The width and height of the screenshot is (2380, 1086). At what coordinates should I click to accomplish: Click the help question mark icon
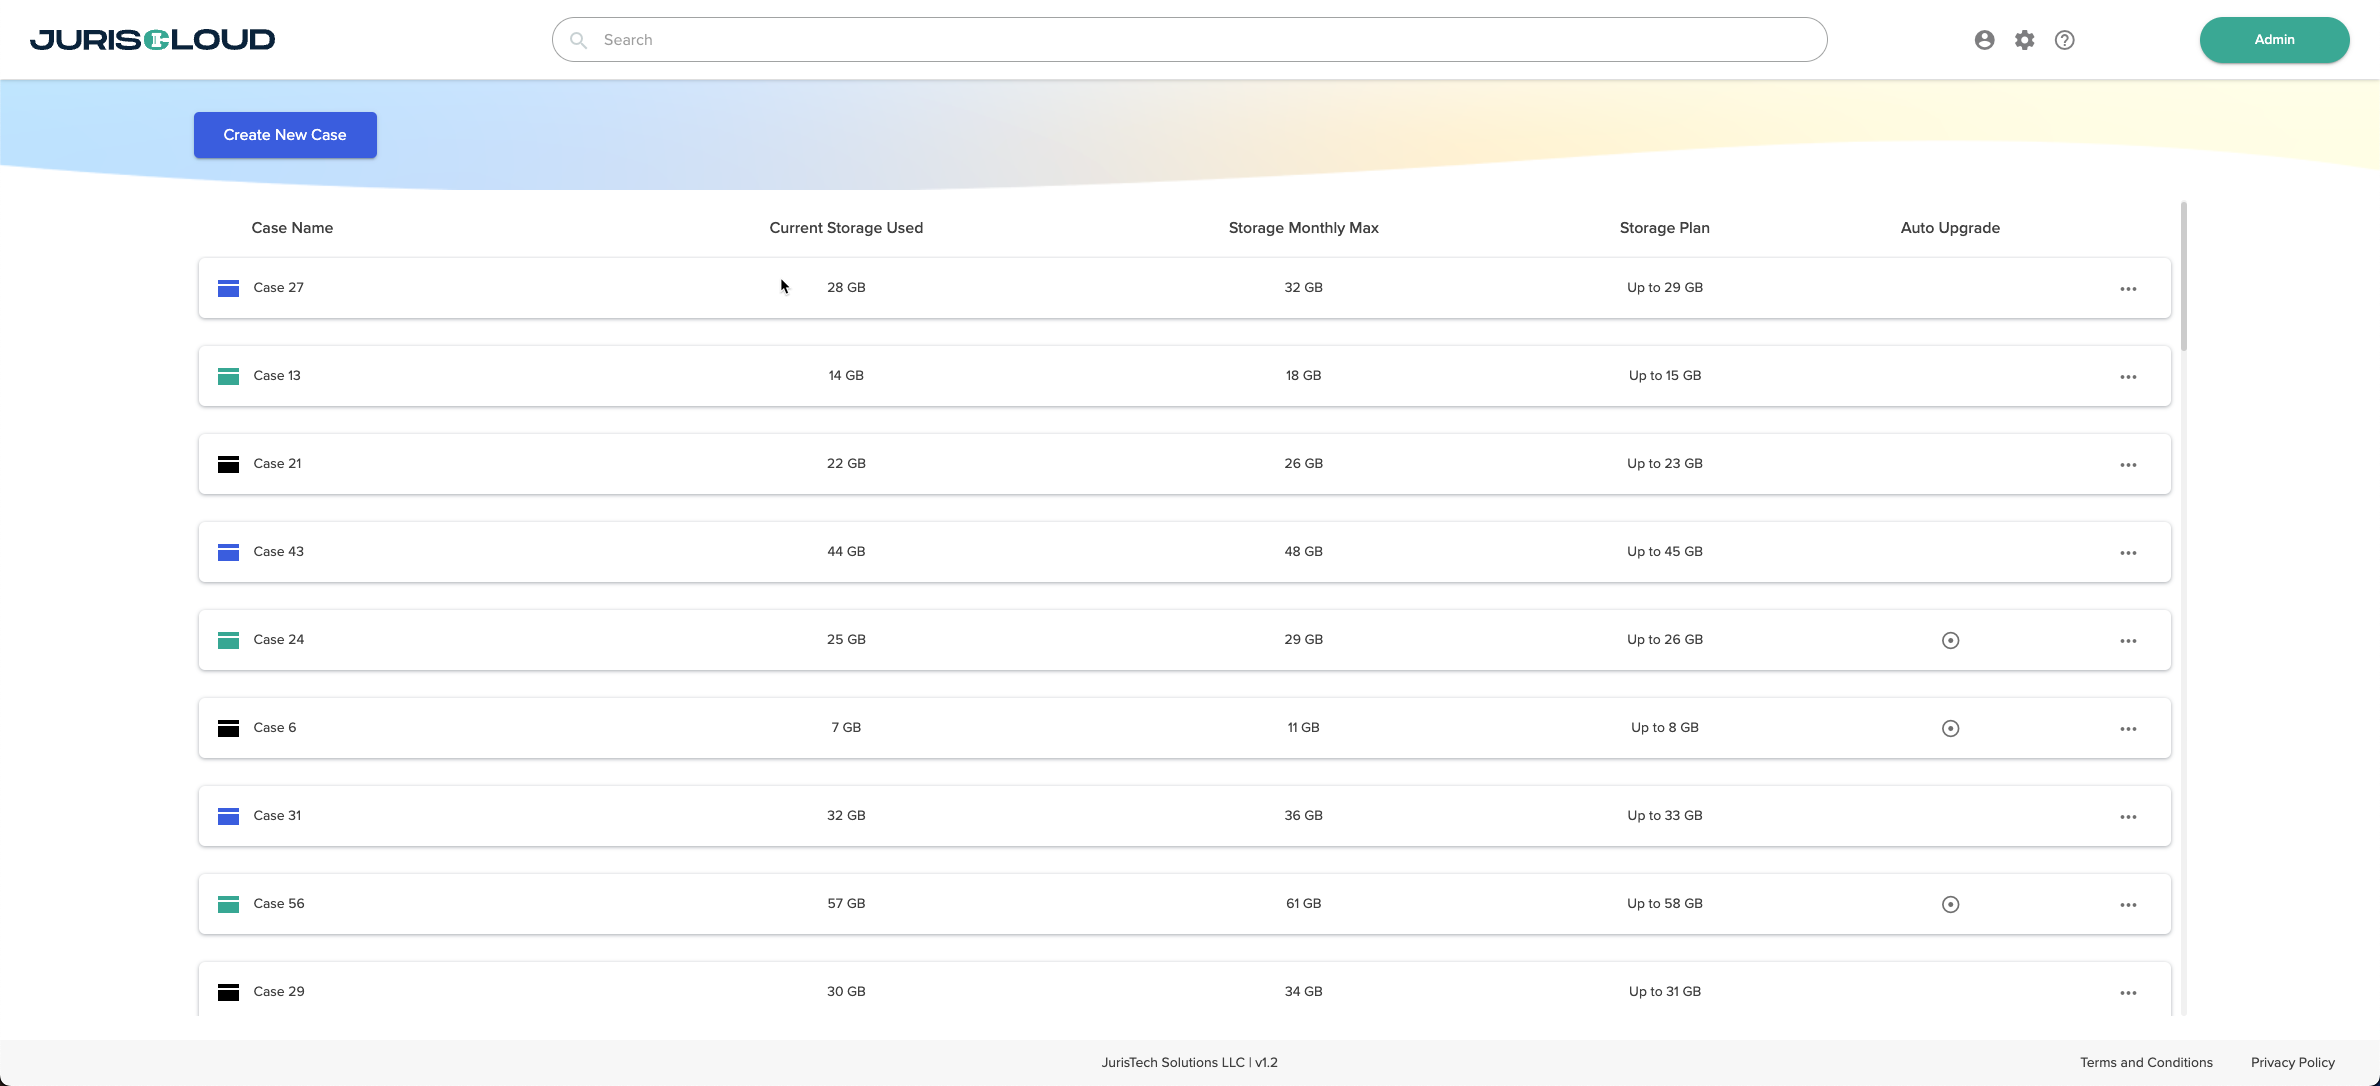pos(2064,40)
